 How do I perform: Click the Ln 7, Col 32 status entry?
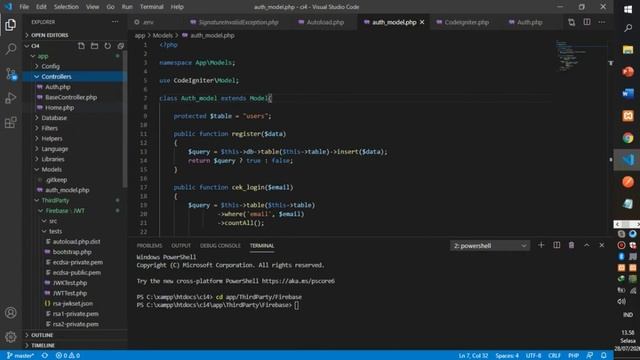(473, 356)
